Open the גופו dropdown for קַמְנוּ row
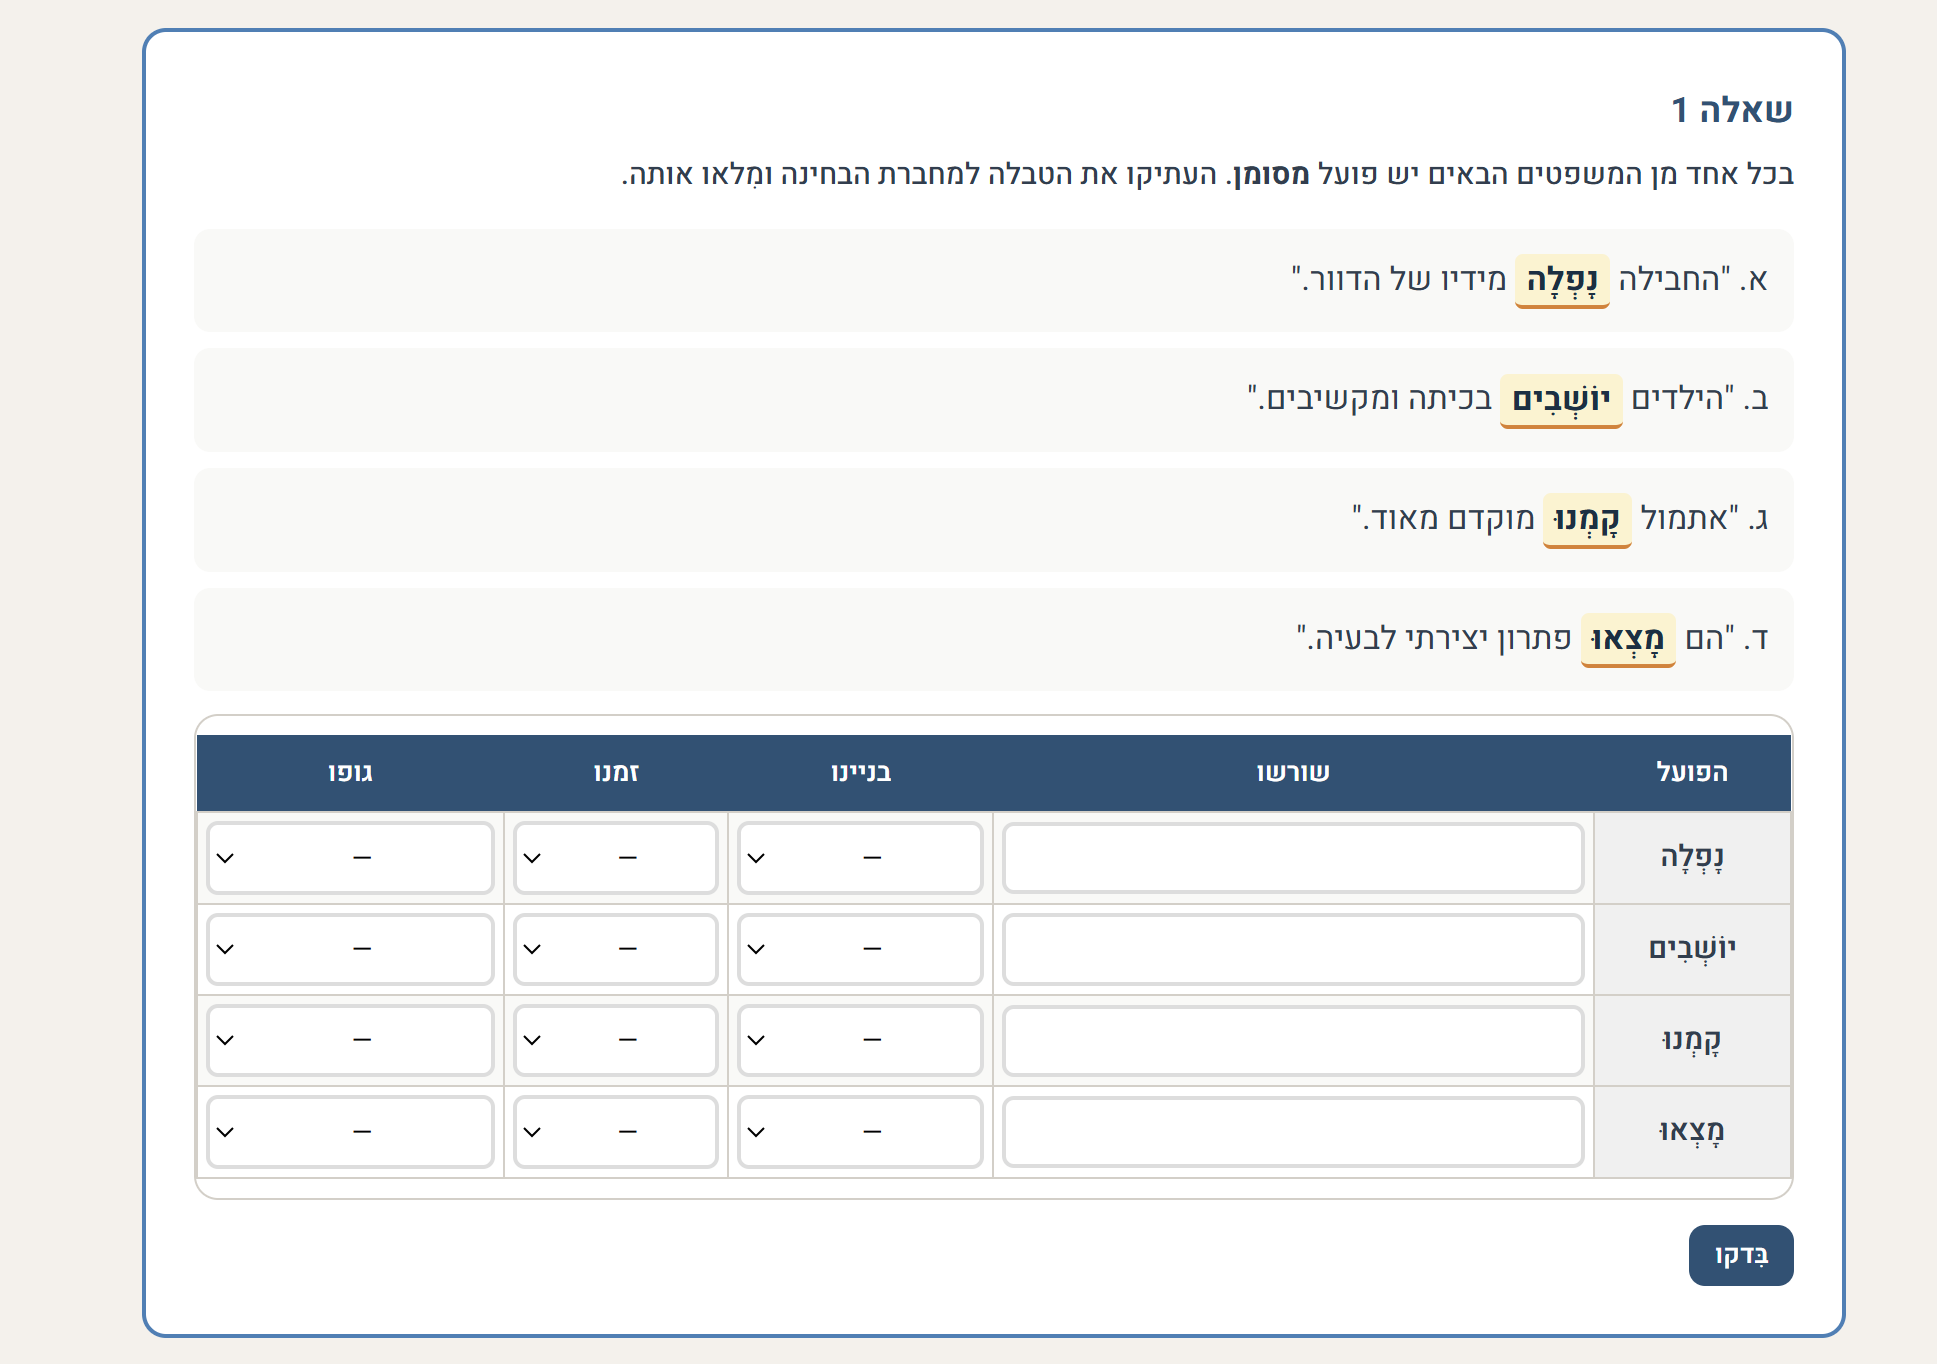 point(350,1040)
